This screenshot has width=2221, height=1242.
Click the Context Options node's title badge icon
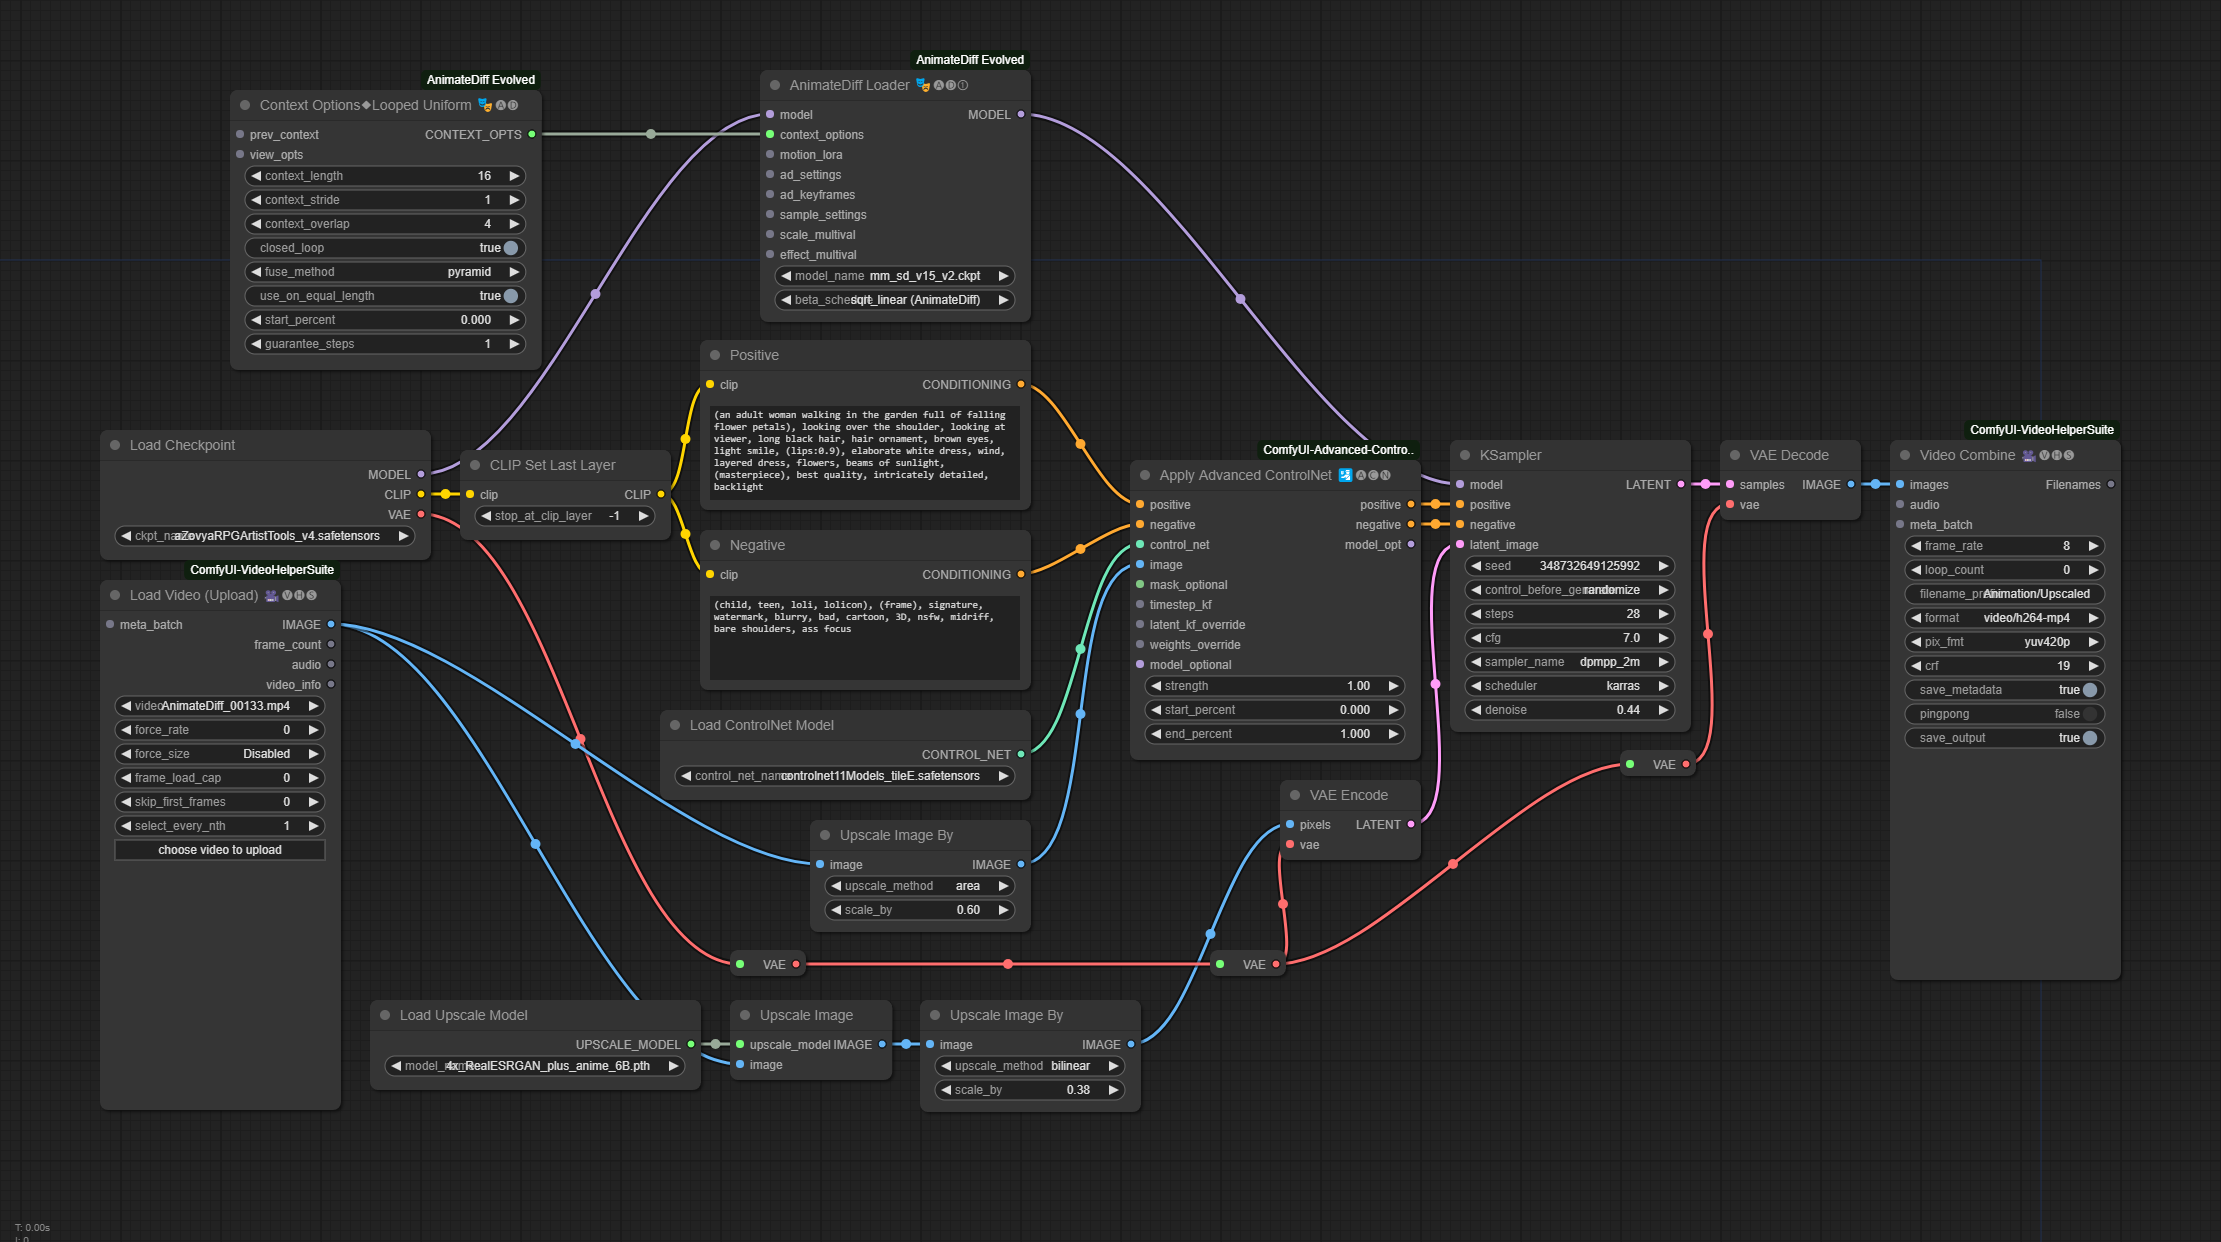pos(485,105)
